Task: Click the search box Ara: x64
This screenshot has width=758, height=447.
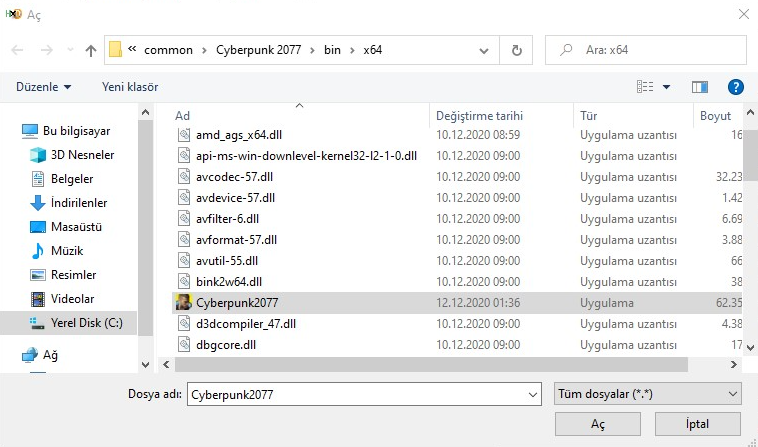Action: [646, 50]
